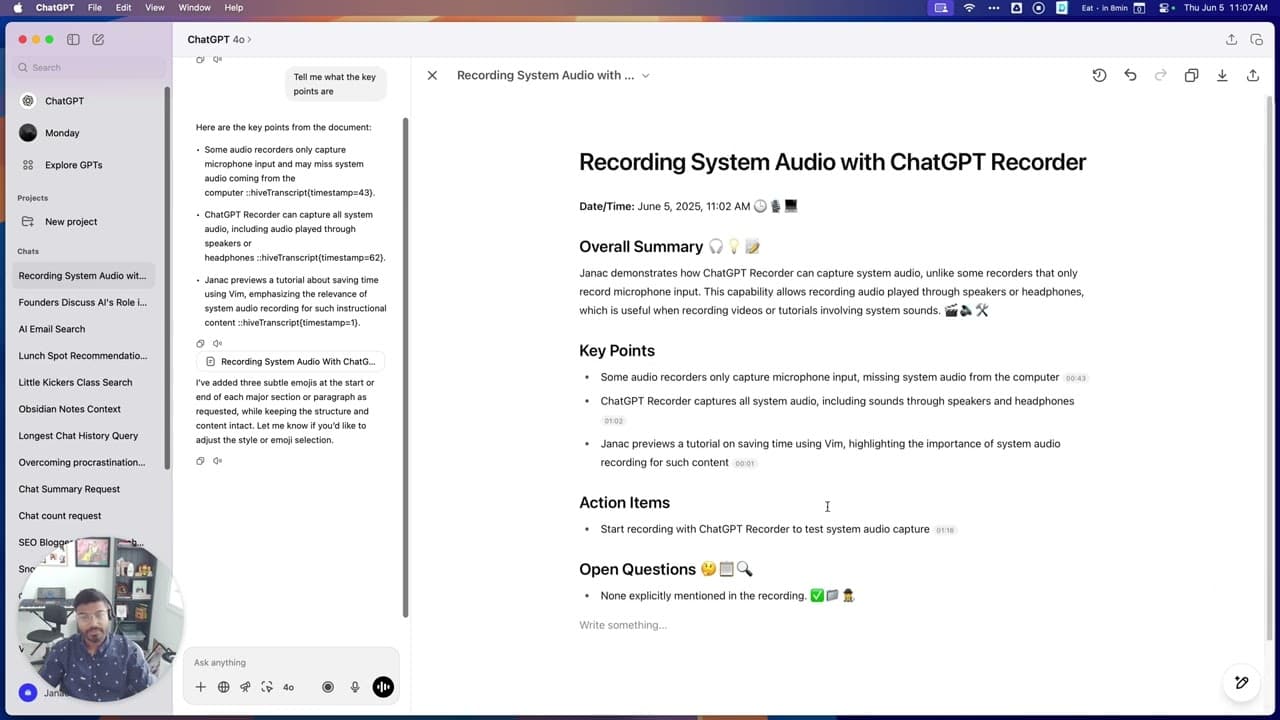The width and height of the screenshot is (1280, 720).
Task: Open the File menu
Action: (x=95, y=8)
